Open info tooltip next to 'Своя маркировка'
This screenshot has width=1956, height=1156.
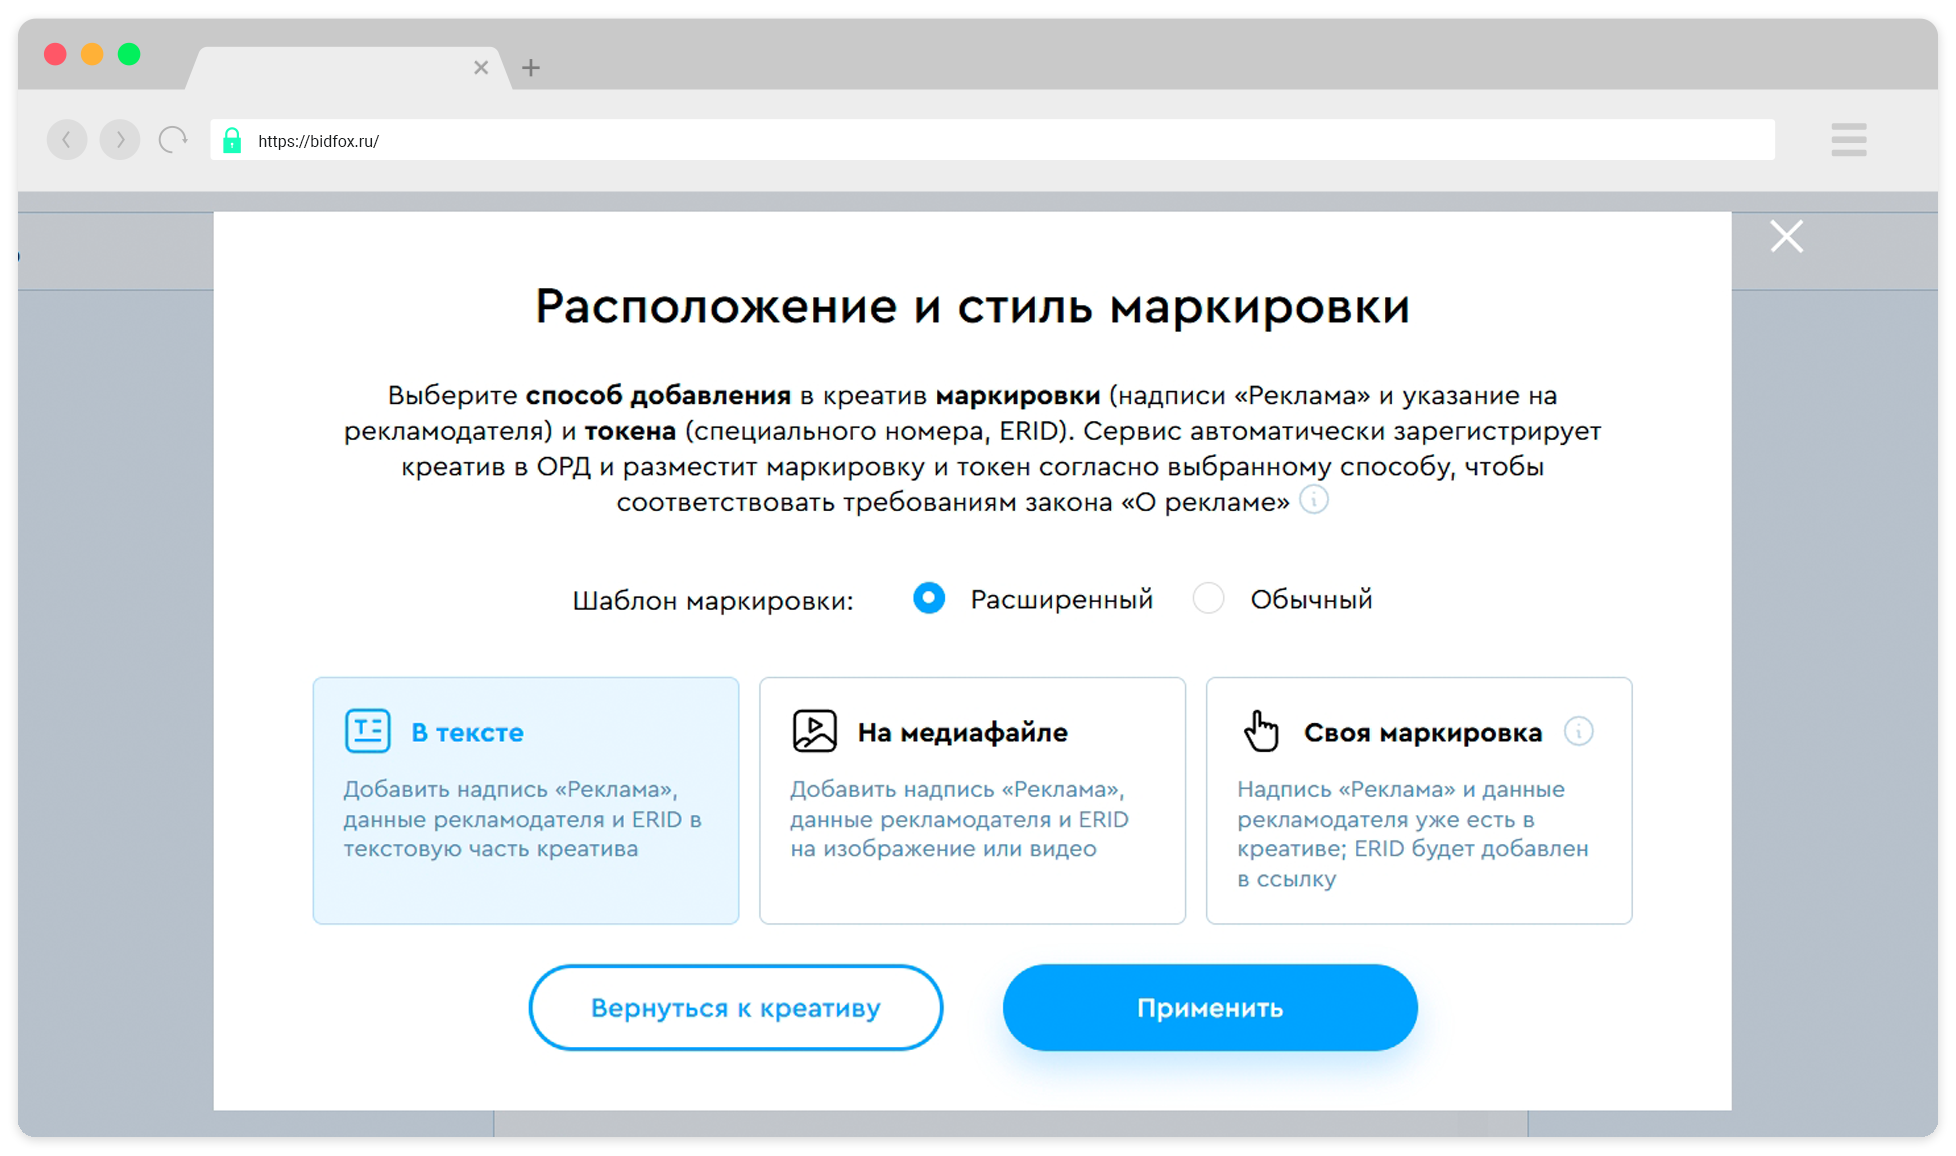click(x=1579, y=731)
